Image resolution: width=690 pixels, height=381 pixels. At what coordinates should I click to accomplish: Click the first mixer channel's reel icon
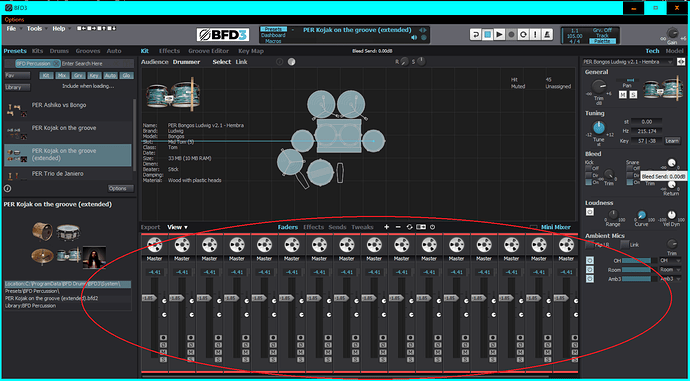(154, 245)
